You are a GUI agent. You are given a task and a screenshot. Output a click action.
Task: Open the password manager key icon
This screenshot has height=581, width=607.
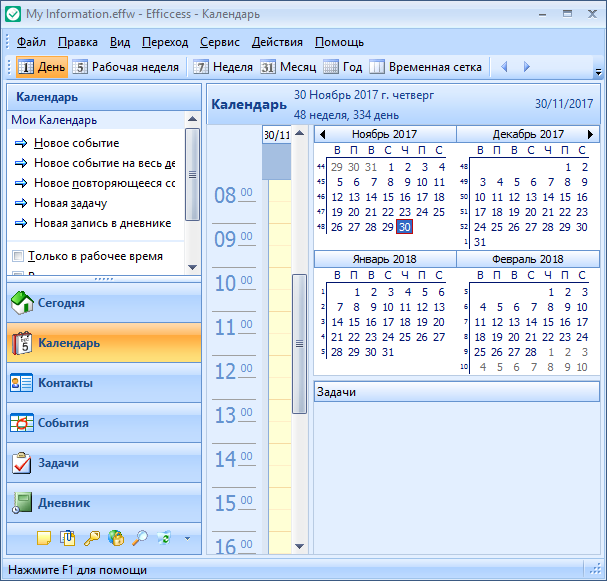92,538
